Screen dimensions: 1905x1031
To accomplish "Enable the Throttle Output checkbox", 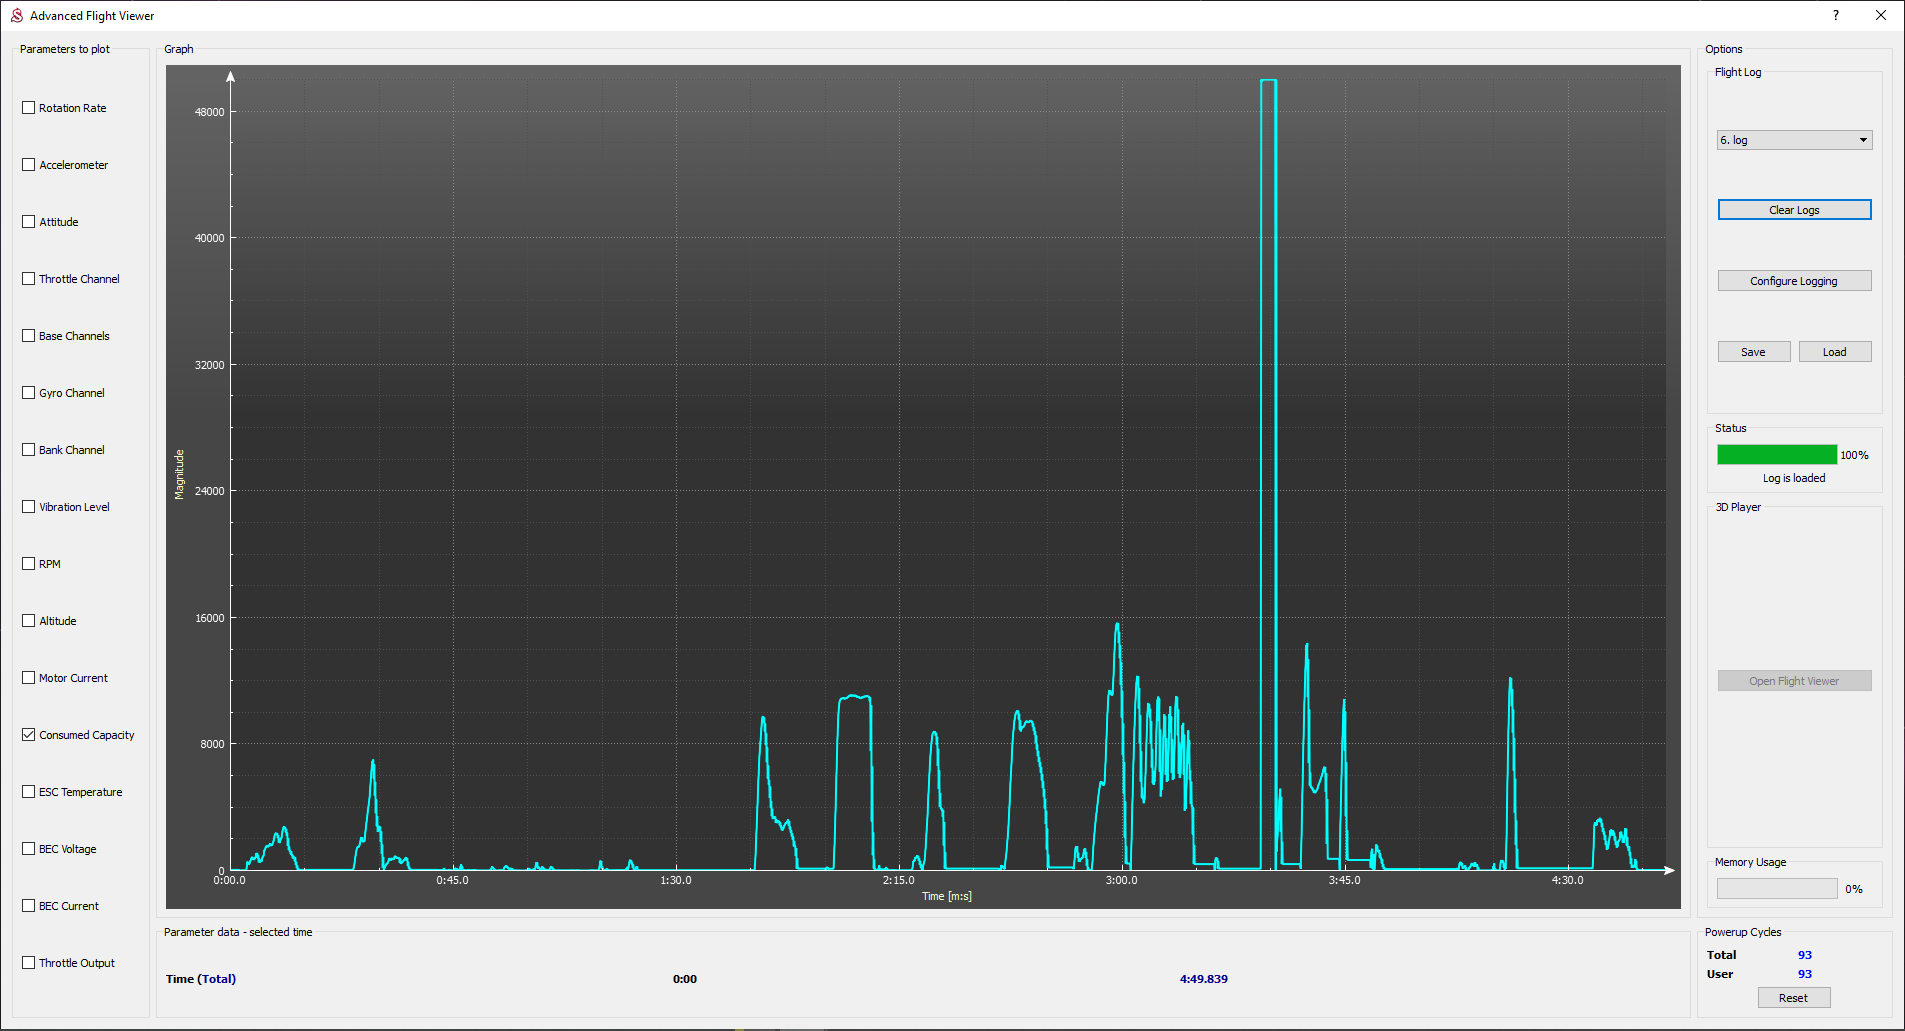I will [29, 963].
